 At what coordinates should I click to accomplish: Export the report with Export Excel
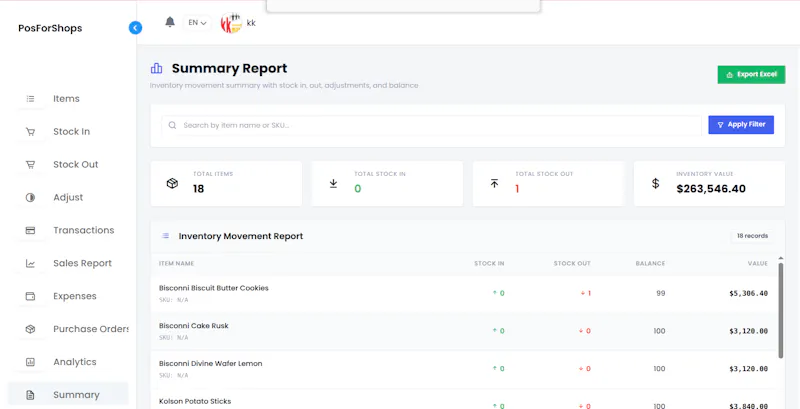(751, 74)
